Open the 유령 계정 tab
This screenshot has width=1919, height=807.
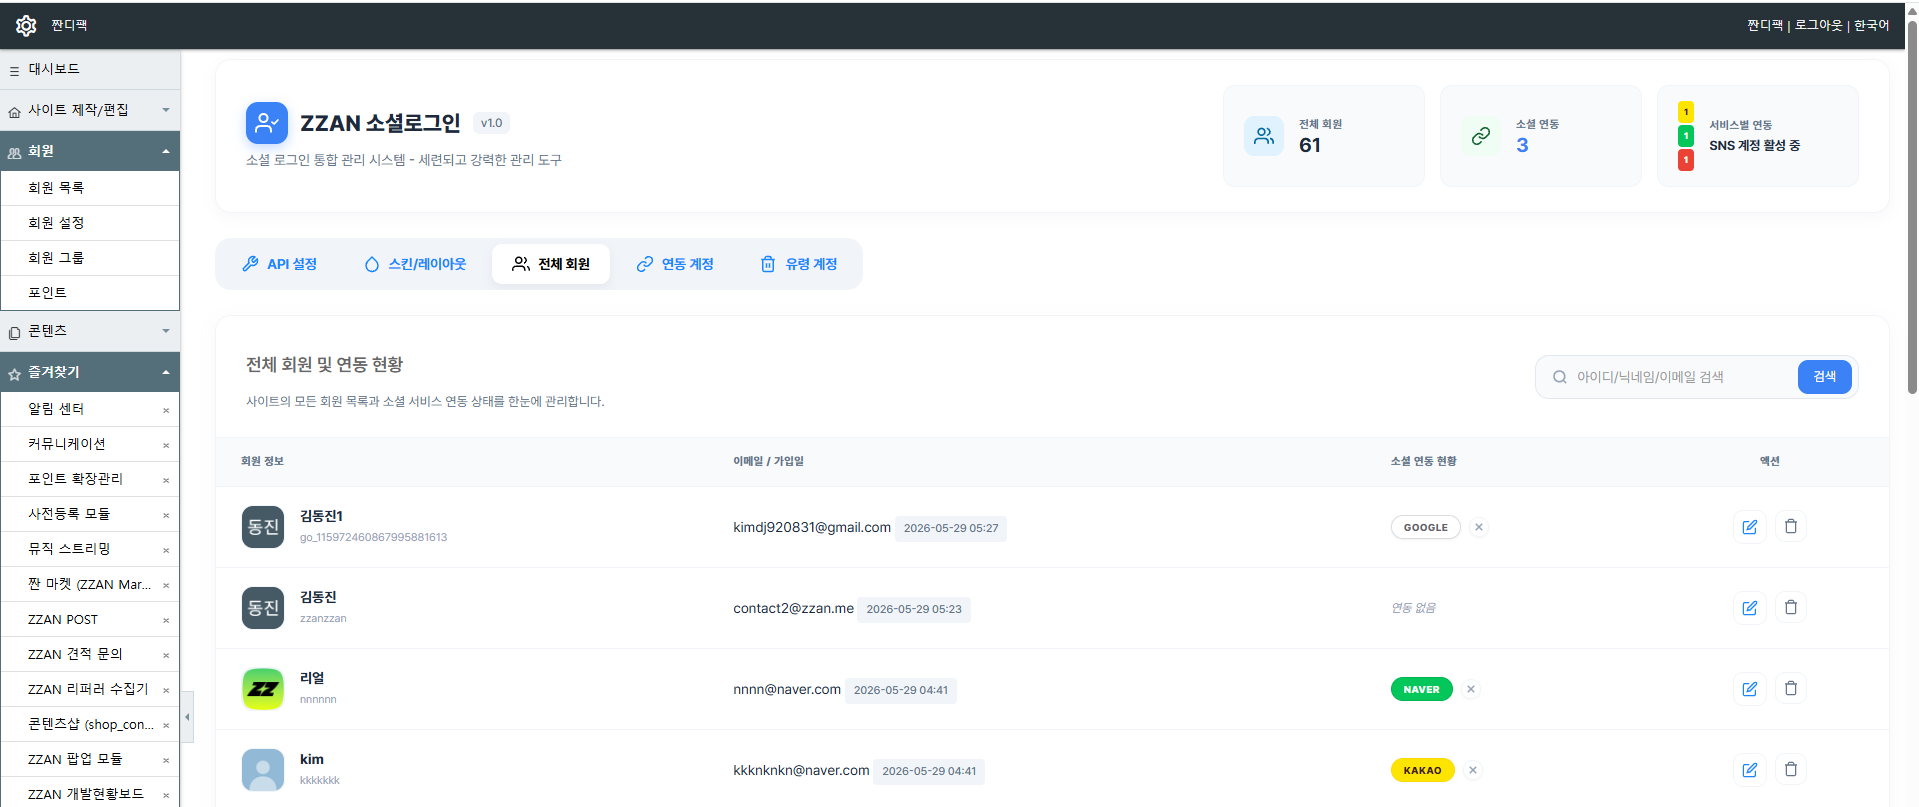pyautogui.click(x=799, y=264)
